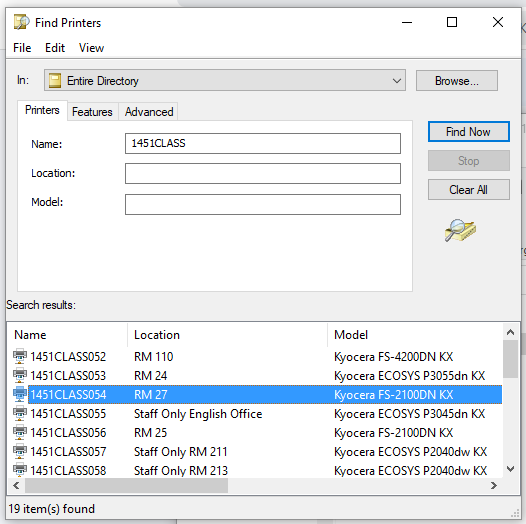Click the vertical scrollbar thumb

point(510,359)
